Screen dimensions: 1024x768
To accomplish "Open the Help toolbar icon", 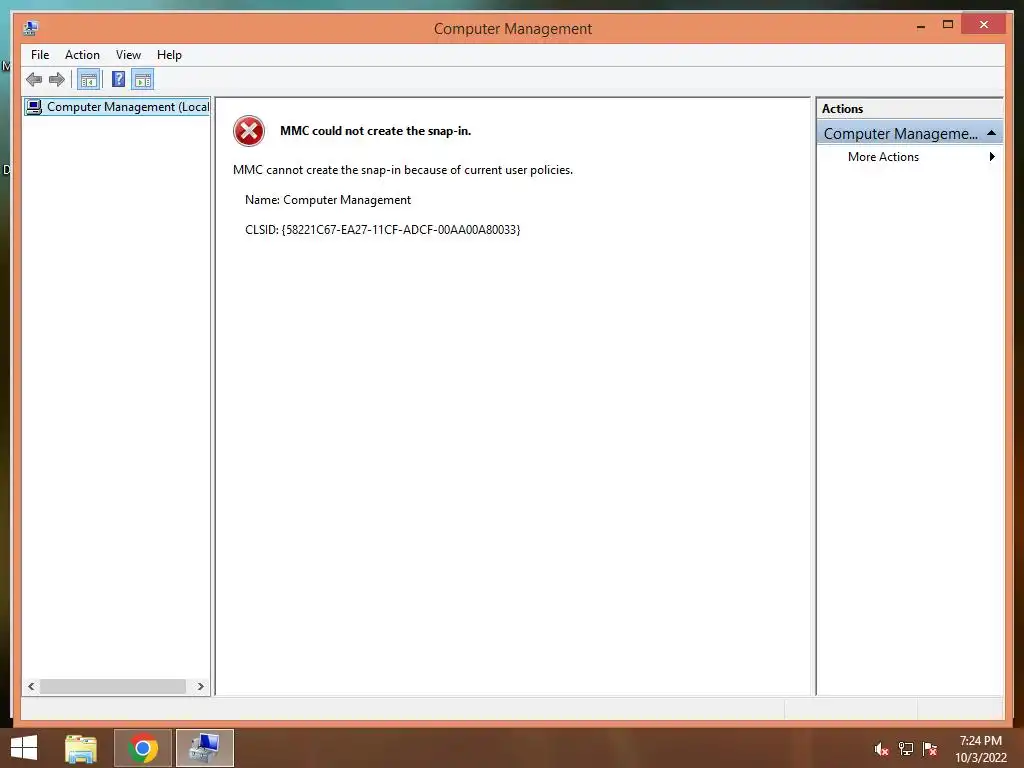I will (x=118, y=80).
